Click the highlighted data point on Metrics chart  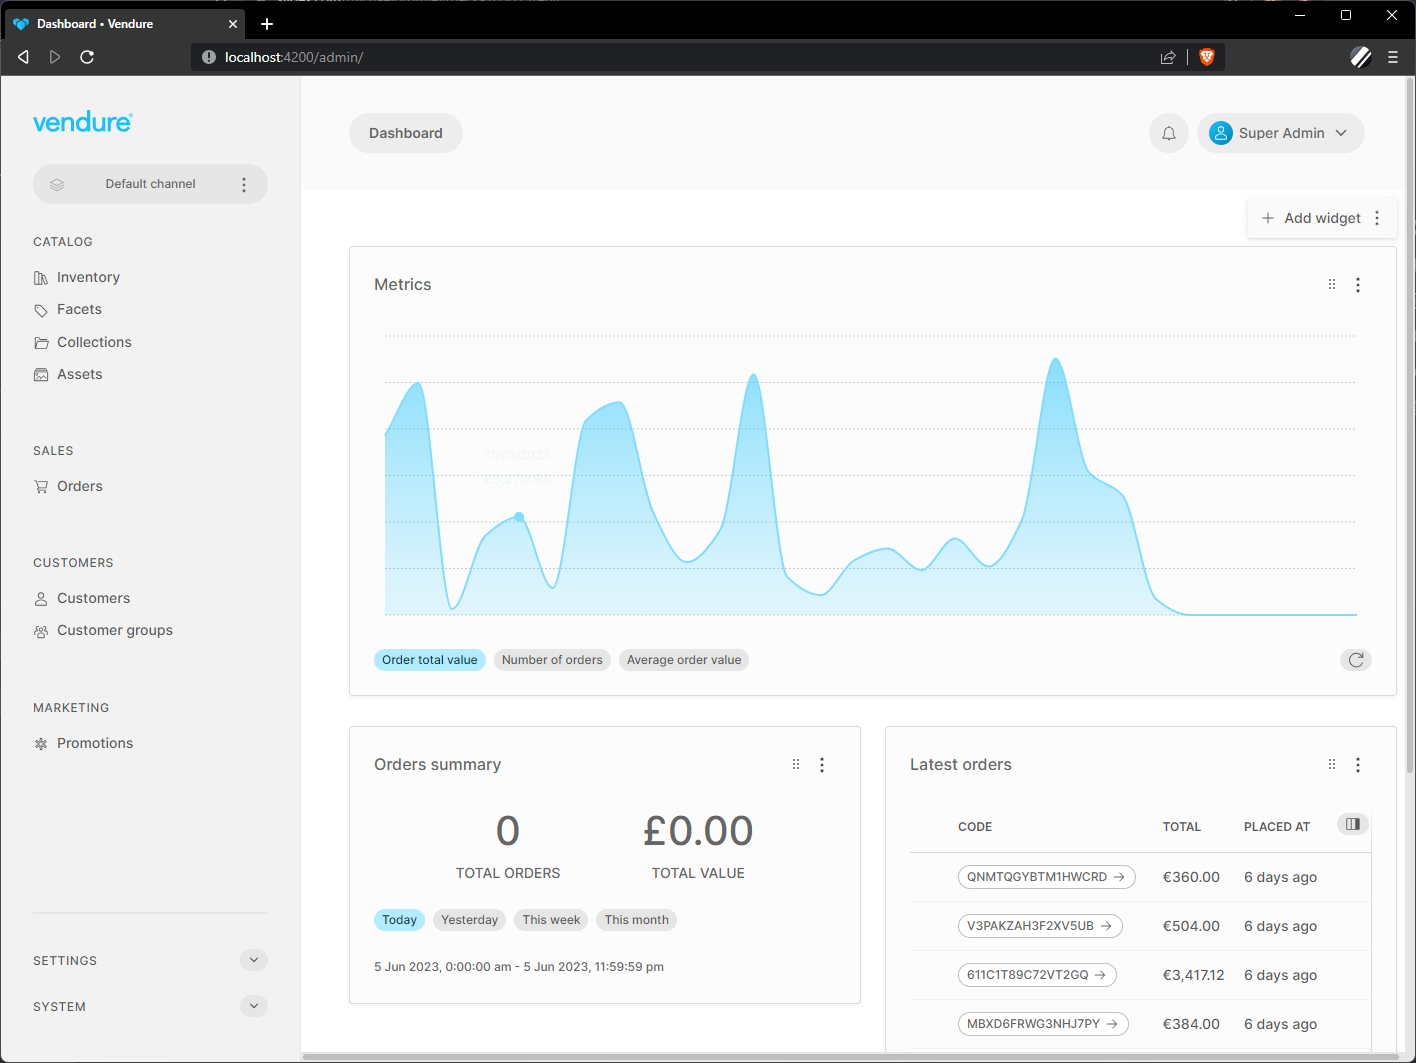click(x=519, y=517)
